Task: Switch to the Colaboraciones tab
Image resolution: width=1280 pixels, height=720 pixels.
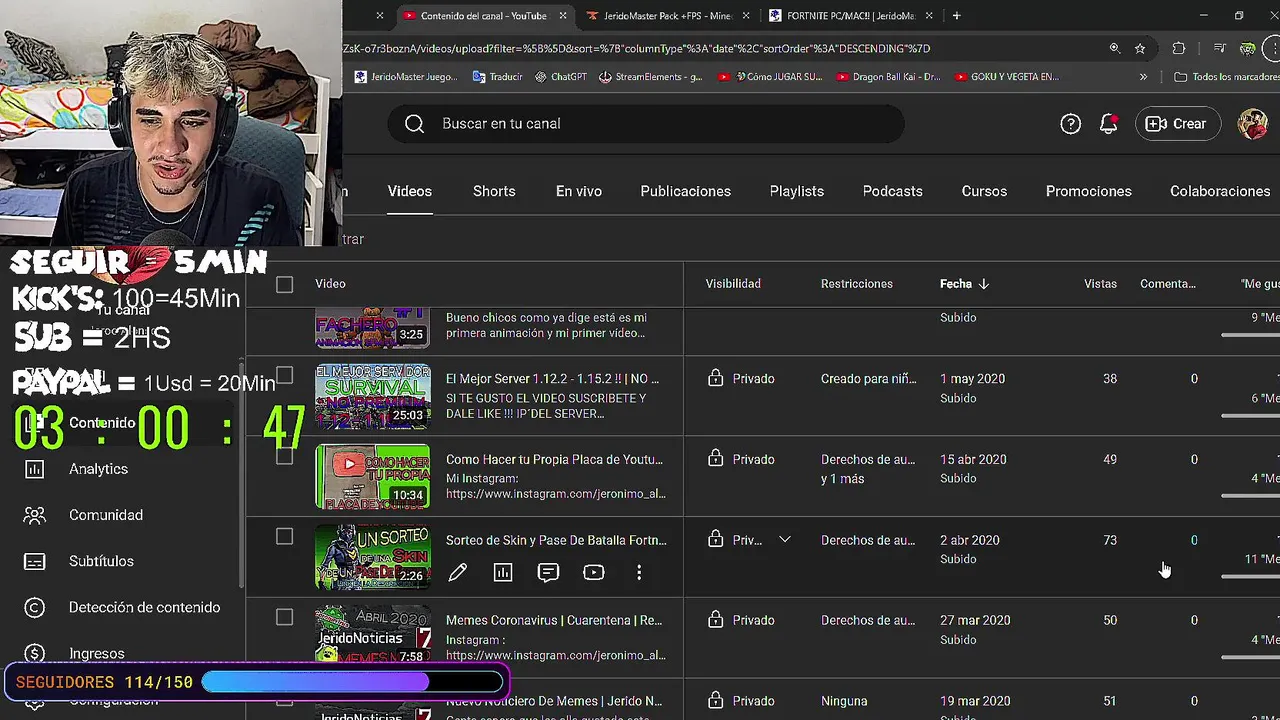Action: pyautogui.click(x=1220, y=191)
